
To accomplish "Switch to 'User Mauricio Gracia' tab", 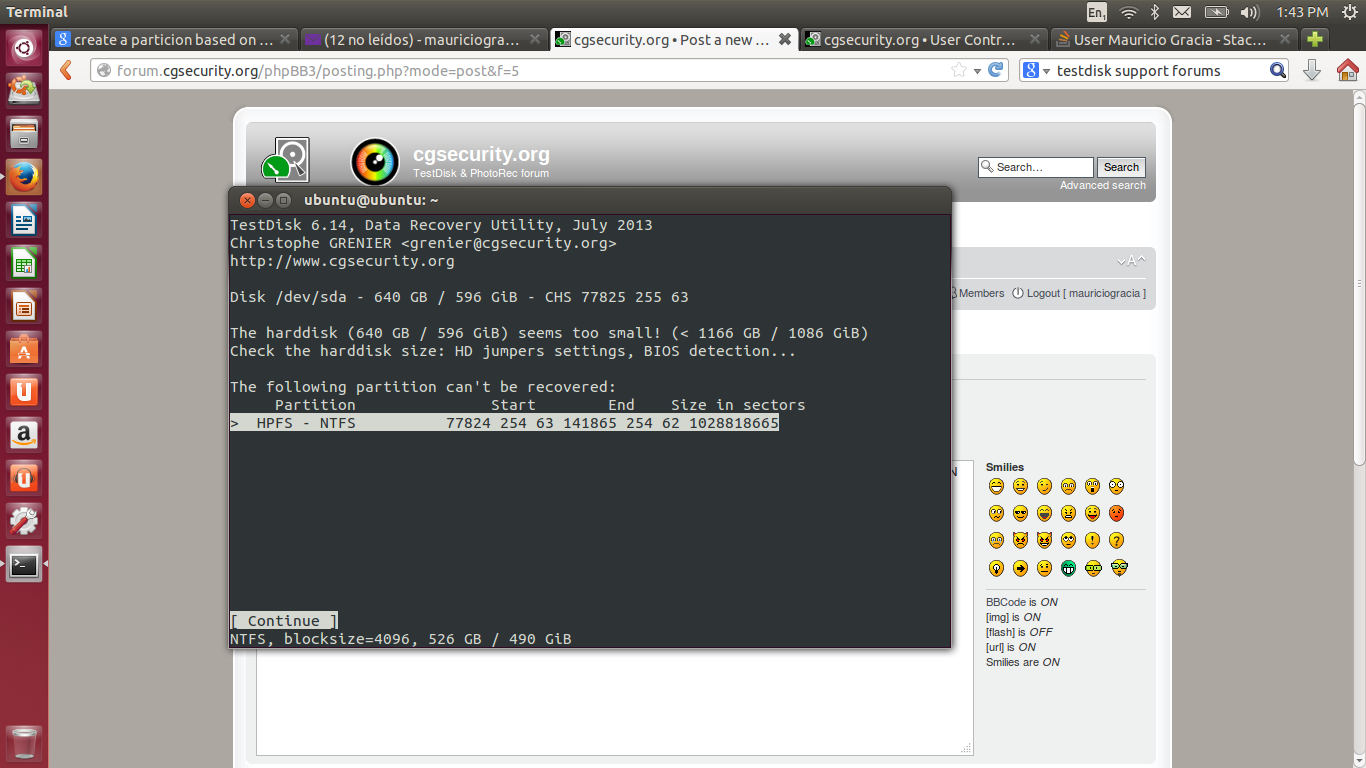I will point(1174,40).
